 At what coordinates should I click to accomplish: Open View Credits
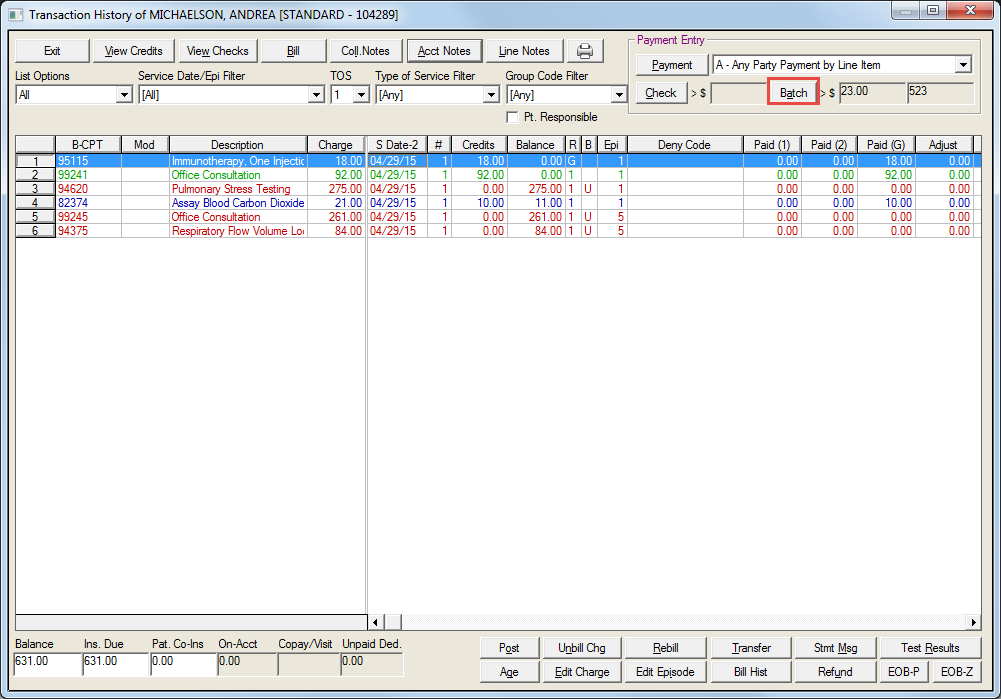pos(133,51)
